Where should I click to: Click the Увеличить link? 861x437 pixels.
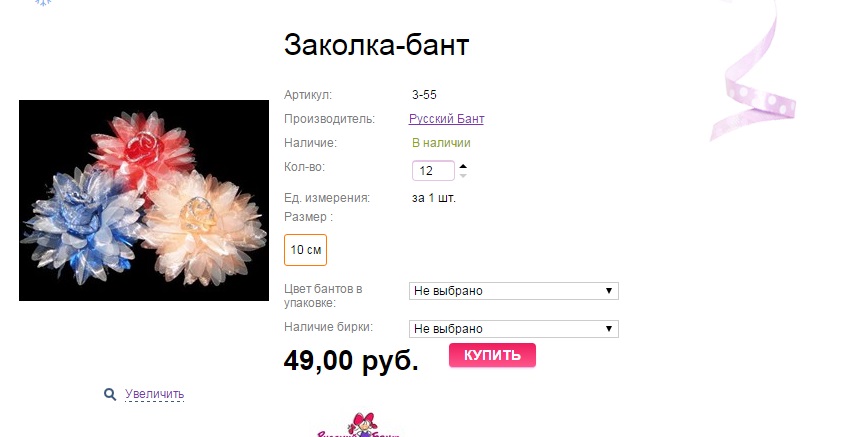pyautogui.click(x=154, y=394)
